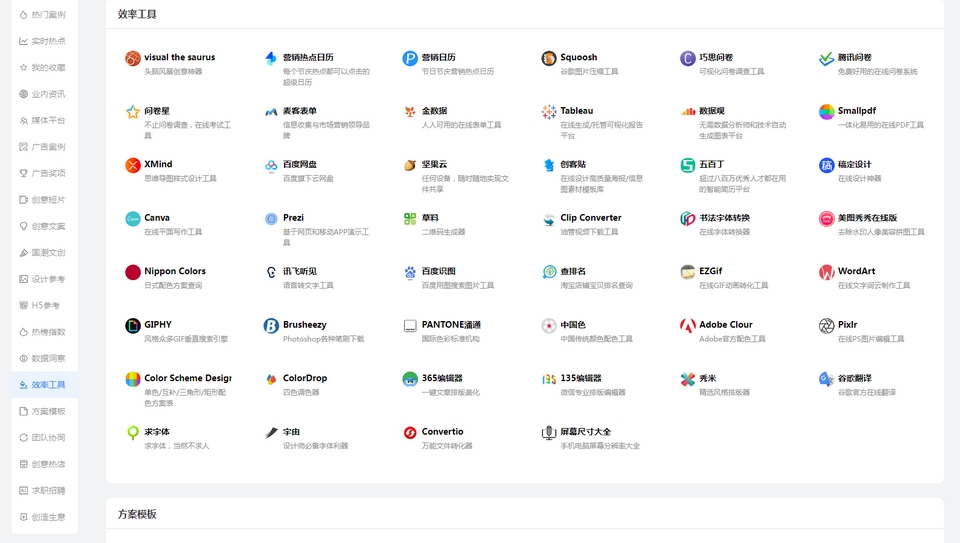The height and width of the screenshot is (543, 960).
Task: Open the Convertio red icon
Action: (x=410, y=433)
